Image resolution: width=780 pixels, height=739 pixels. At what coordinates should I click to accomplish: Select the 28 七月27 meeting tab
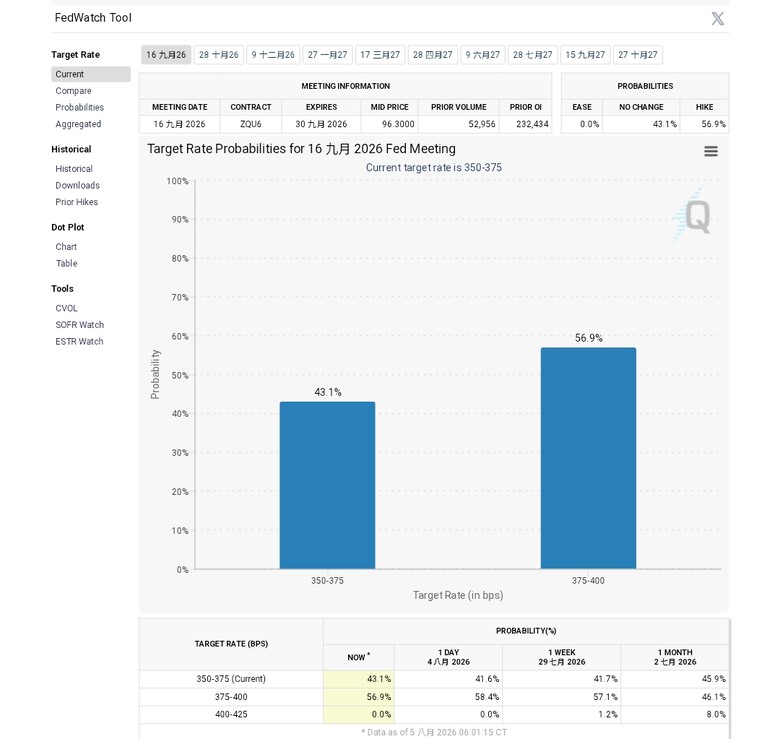pos(533,55)
